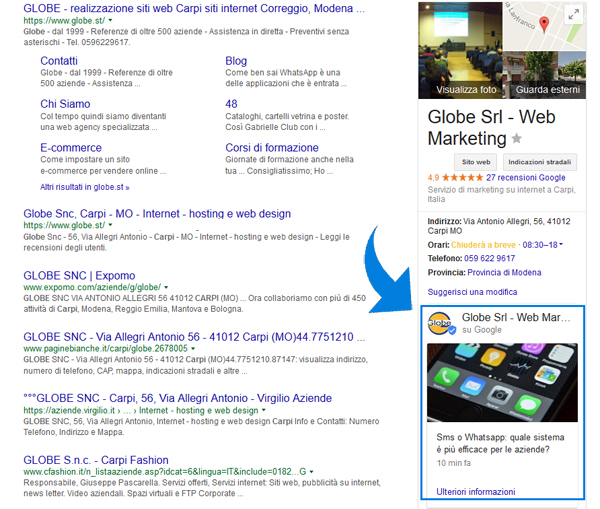Click Ulteriori informazioni link
The width and height of the screenshot is (600, 509).
(x=476, y=492)
